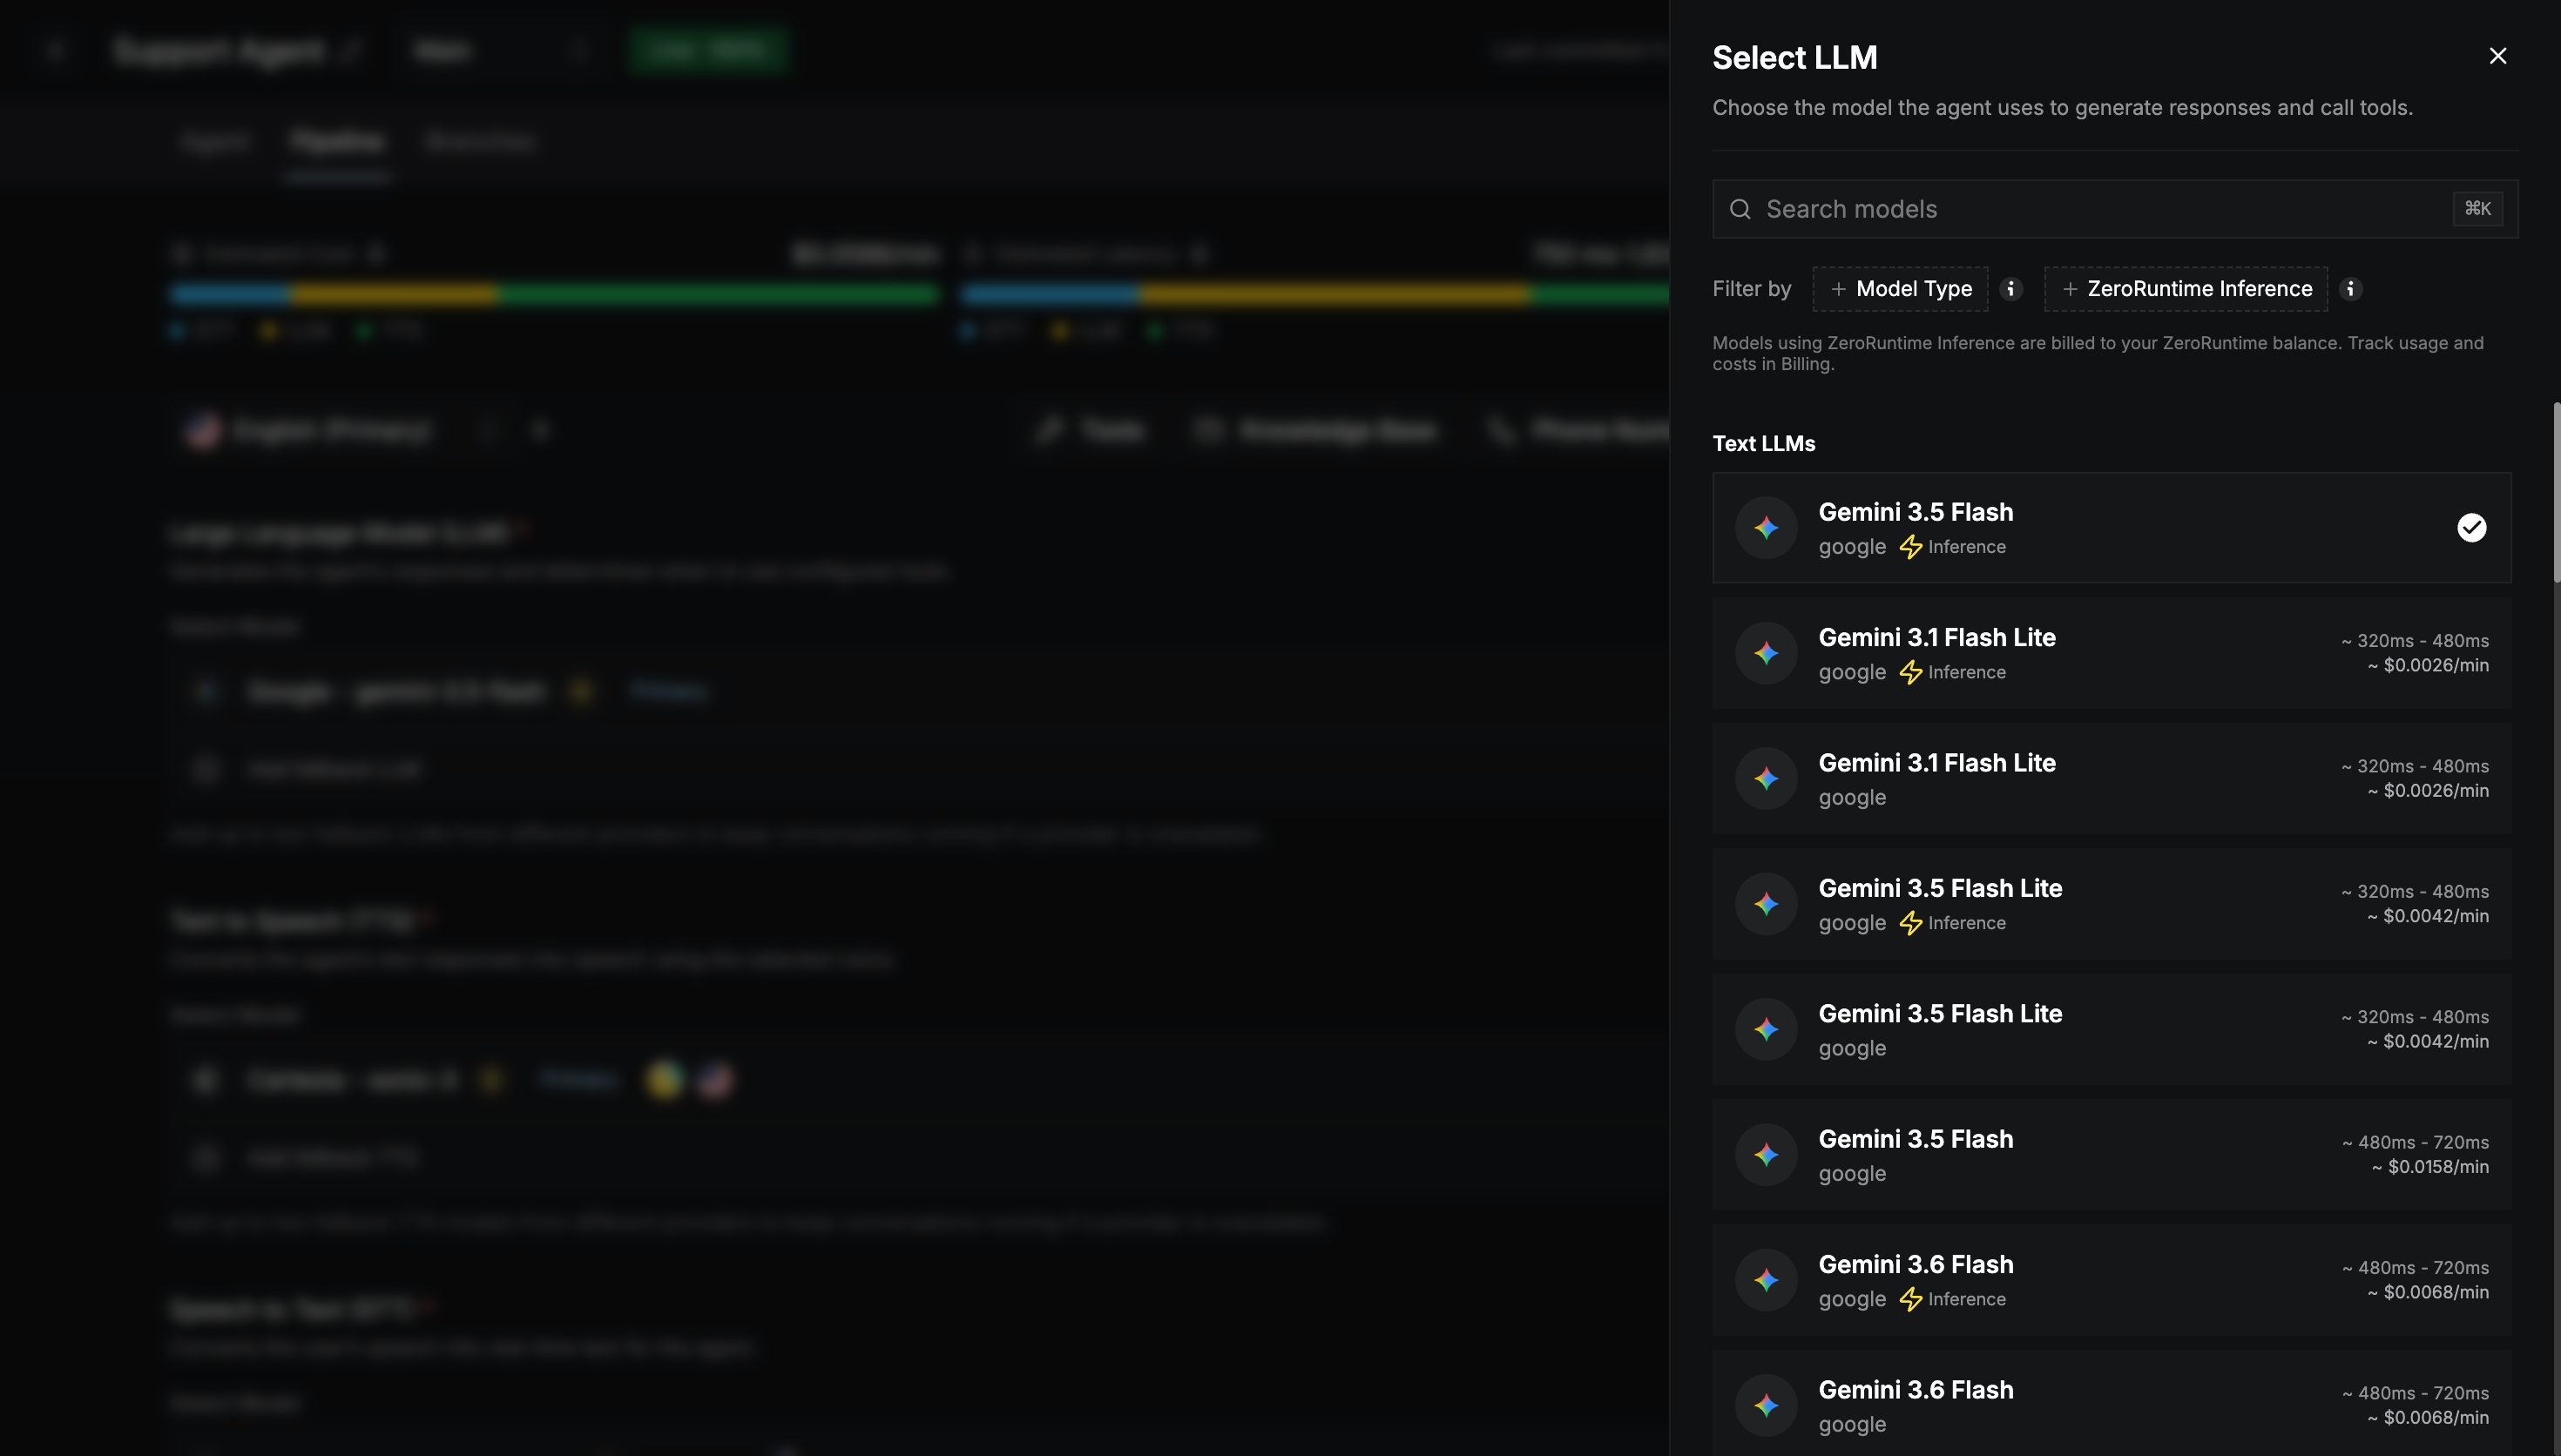Screen dimensions: 2561x1456
Task: Choose Gemini 3.5 Flash Lite with Inference badge
Action: (2111, 904)
